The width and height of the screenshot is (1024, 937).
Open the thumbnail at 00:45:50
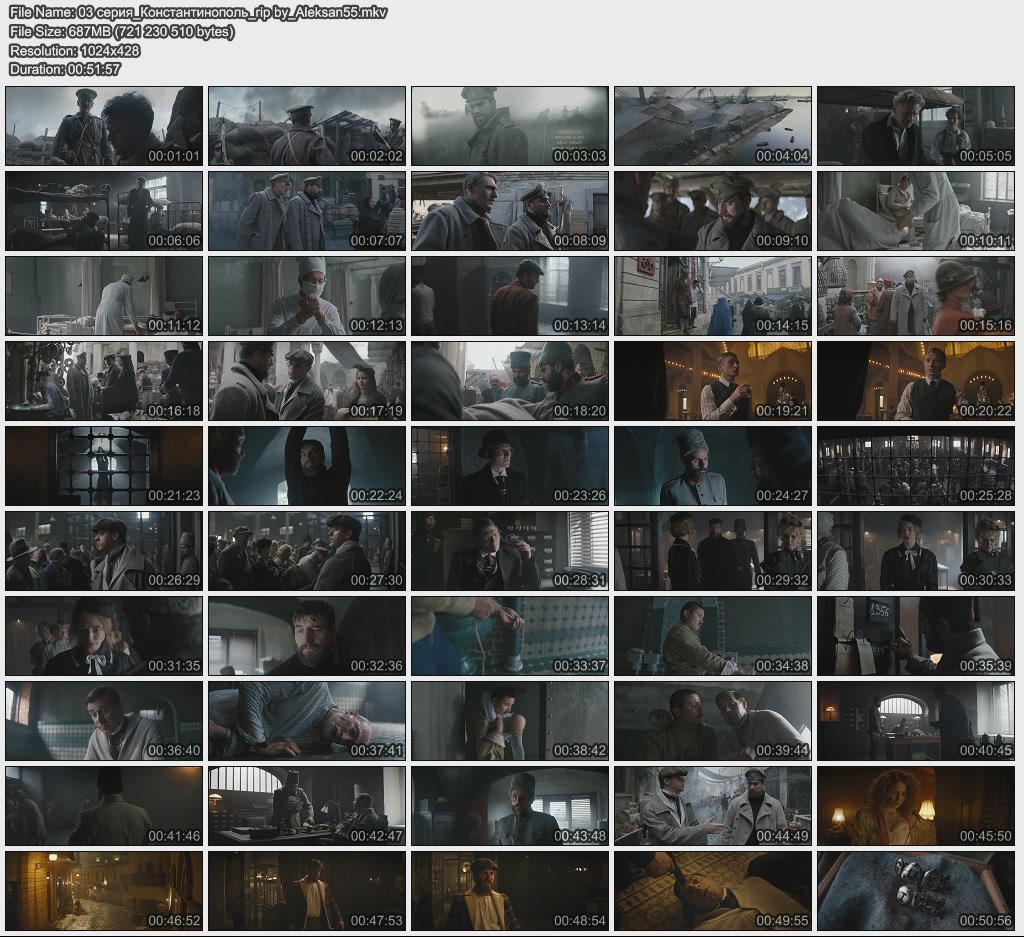(x=915, y=806)
